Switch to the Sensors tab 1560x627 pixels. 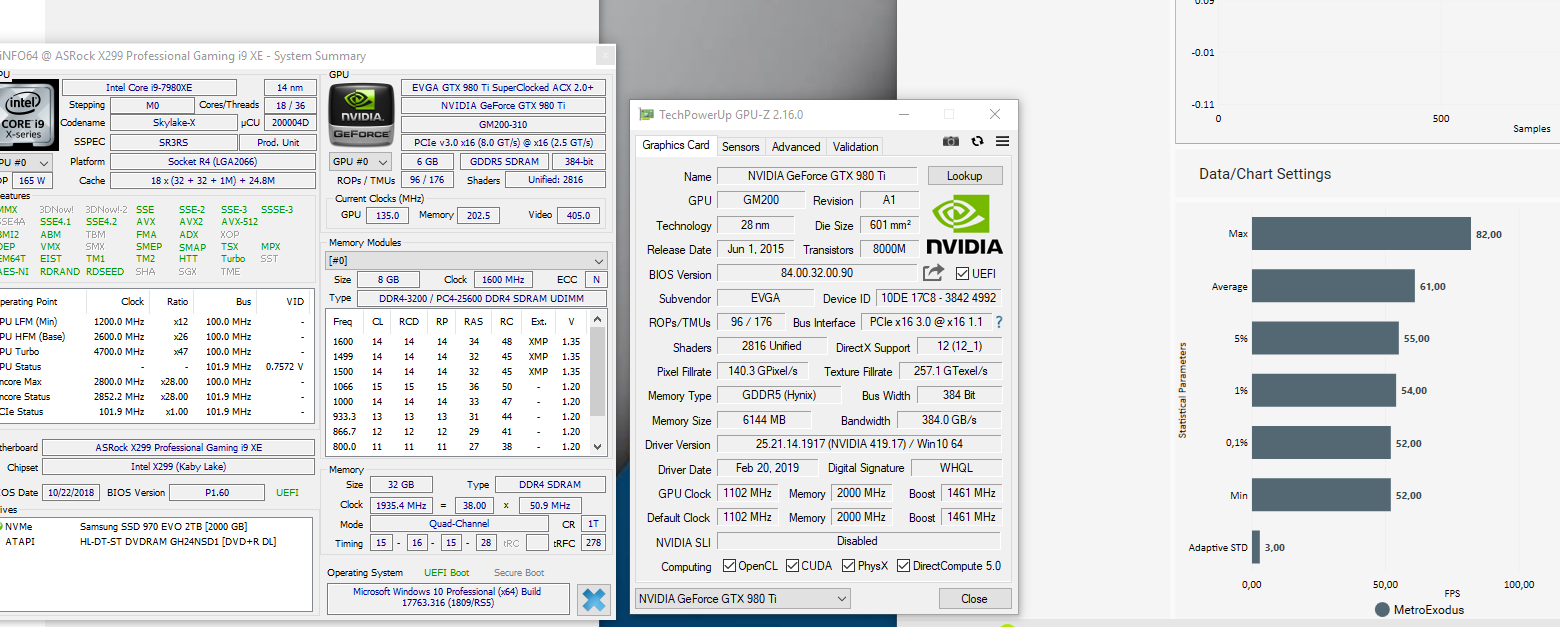coord(741,146)
